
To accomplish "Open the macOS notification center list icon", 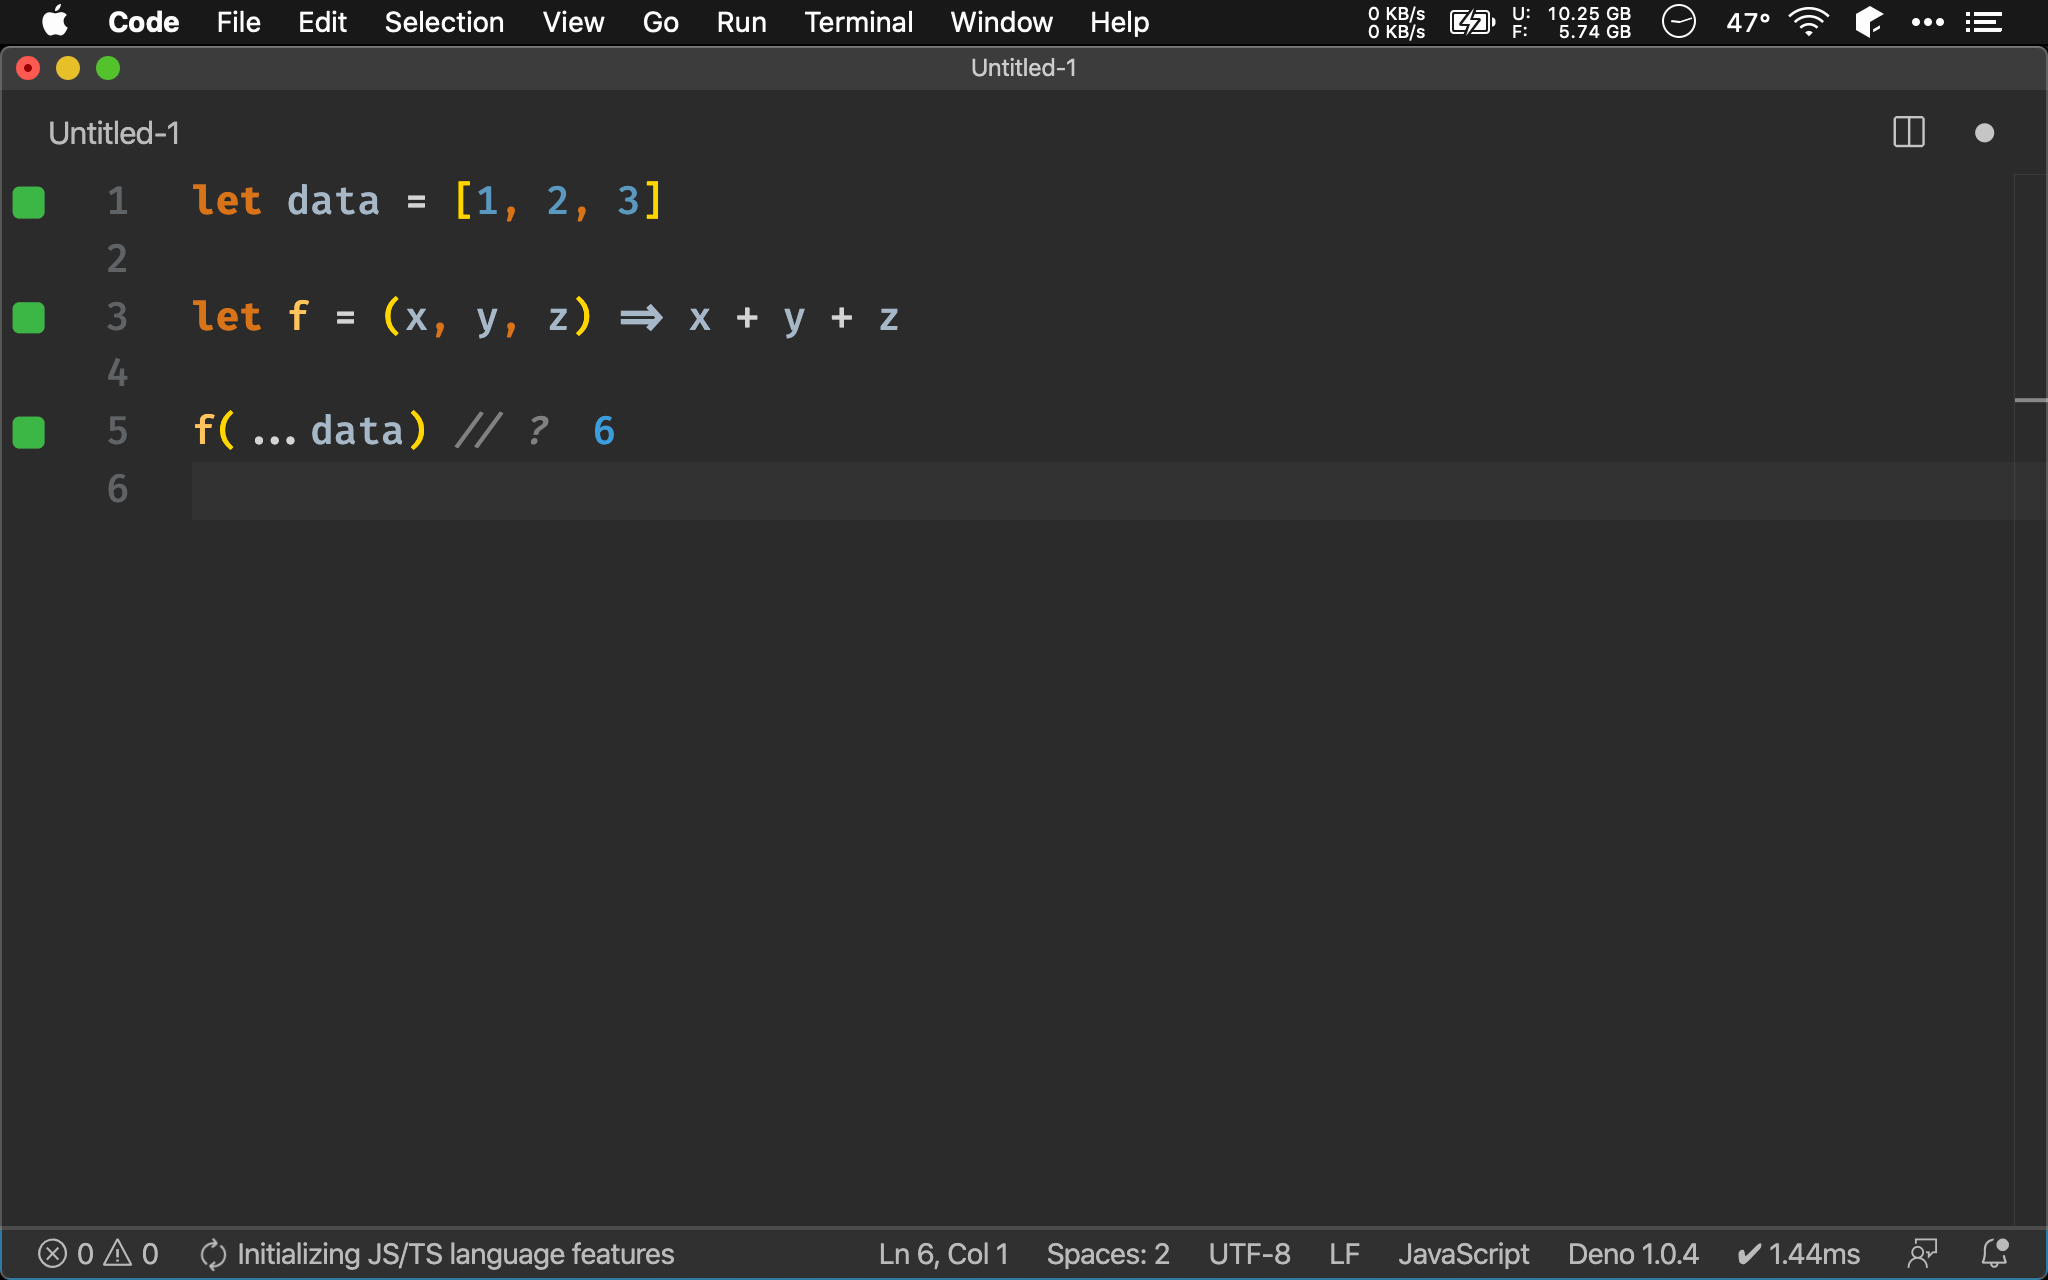I will [1984, 22].
